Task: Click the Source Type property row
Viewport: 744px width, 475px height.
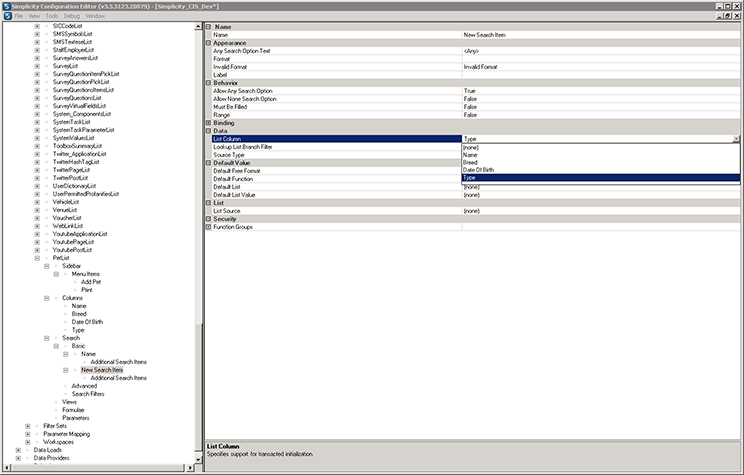Action: coord(336,155)
